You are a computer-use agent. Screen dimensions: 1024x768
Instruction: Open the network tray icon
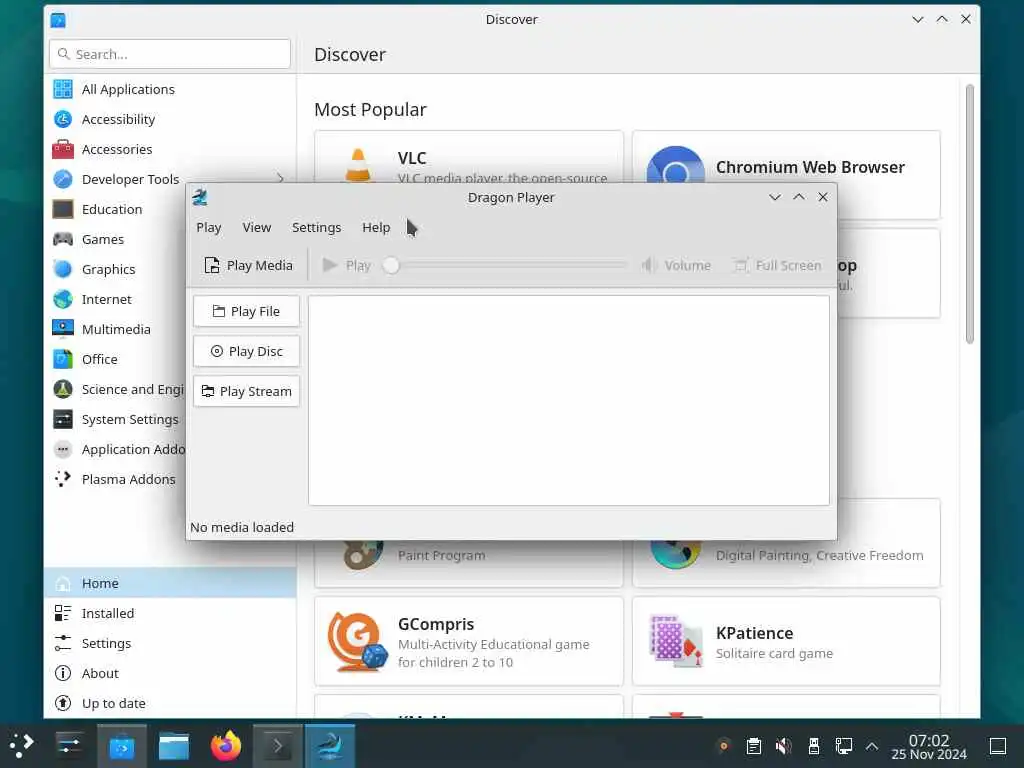[x=843, y=745]
